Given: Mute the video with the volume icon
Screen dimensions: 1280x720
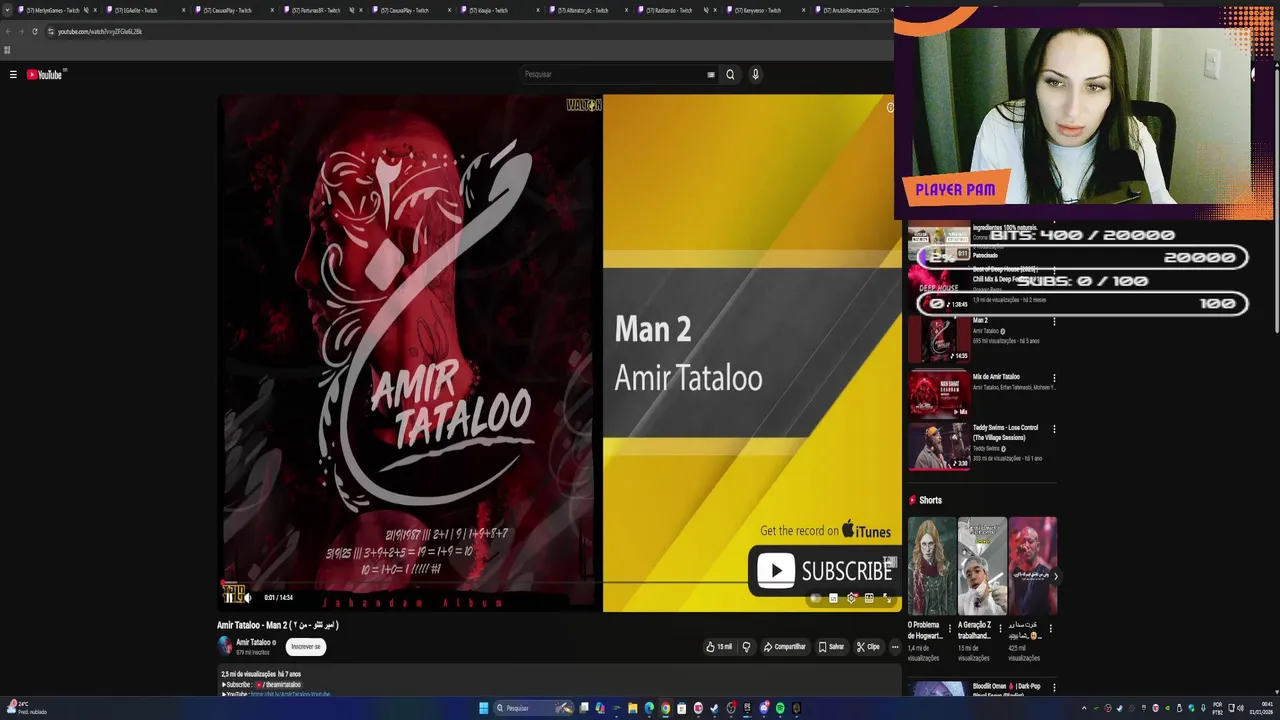Looking at the screenshot, I should pos(248,597).
